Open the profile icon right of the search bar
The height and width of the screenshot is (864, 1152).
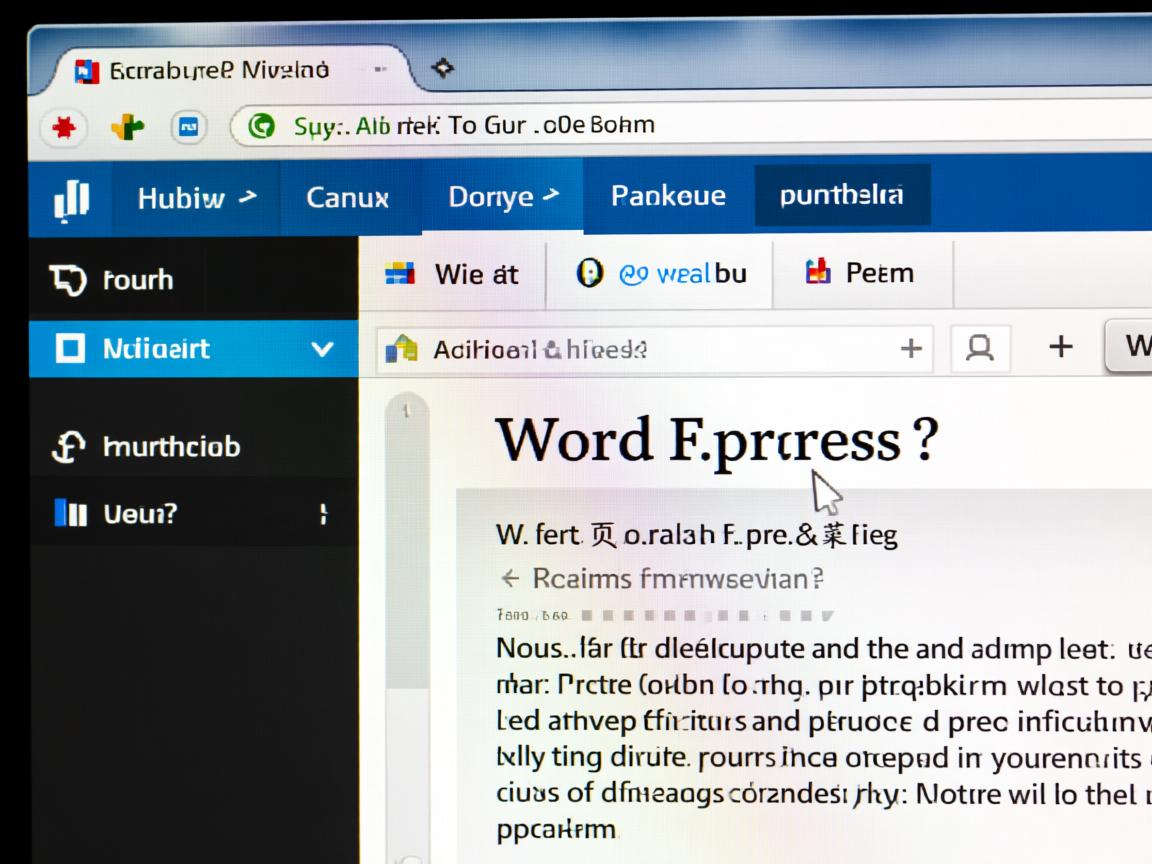point(980,349)
